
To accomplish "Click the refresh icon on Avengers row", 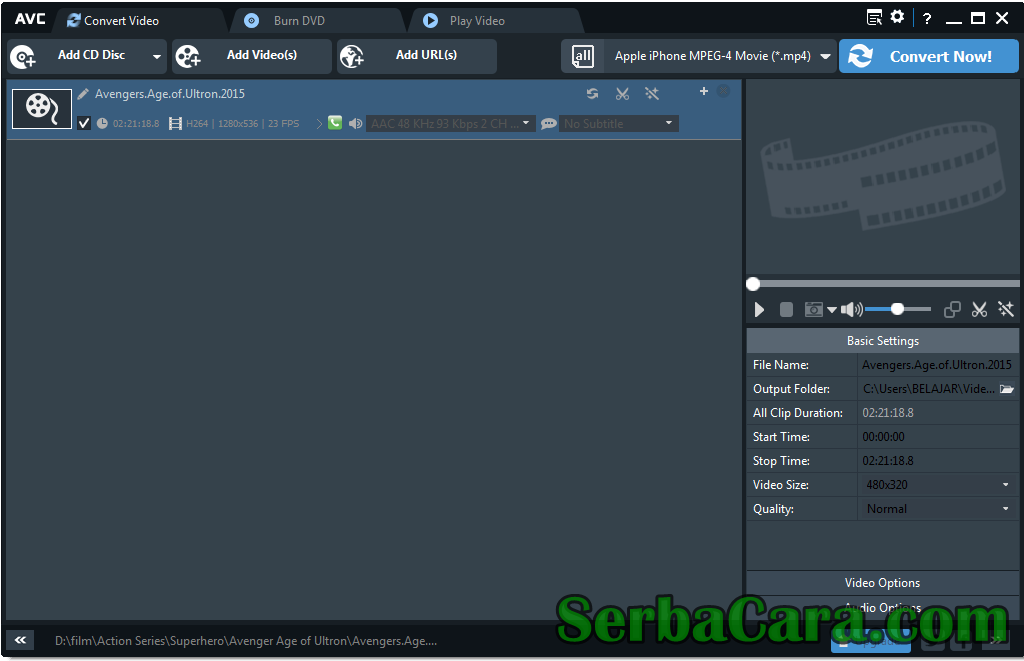I will coord(592,93).
